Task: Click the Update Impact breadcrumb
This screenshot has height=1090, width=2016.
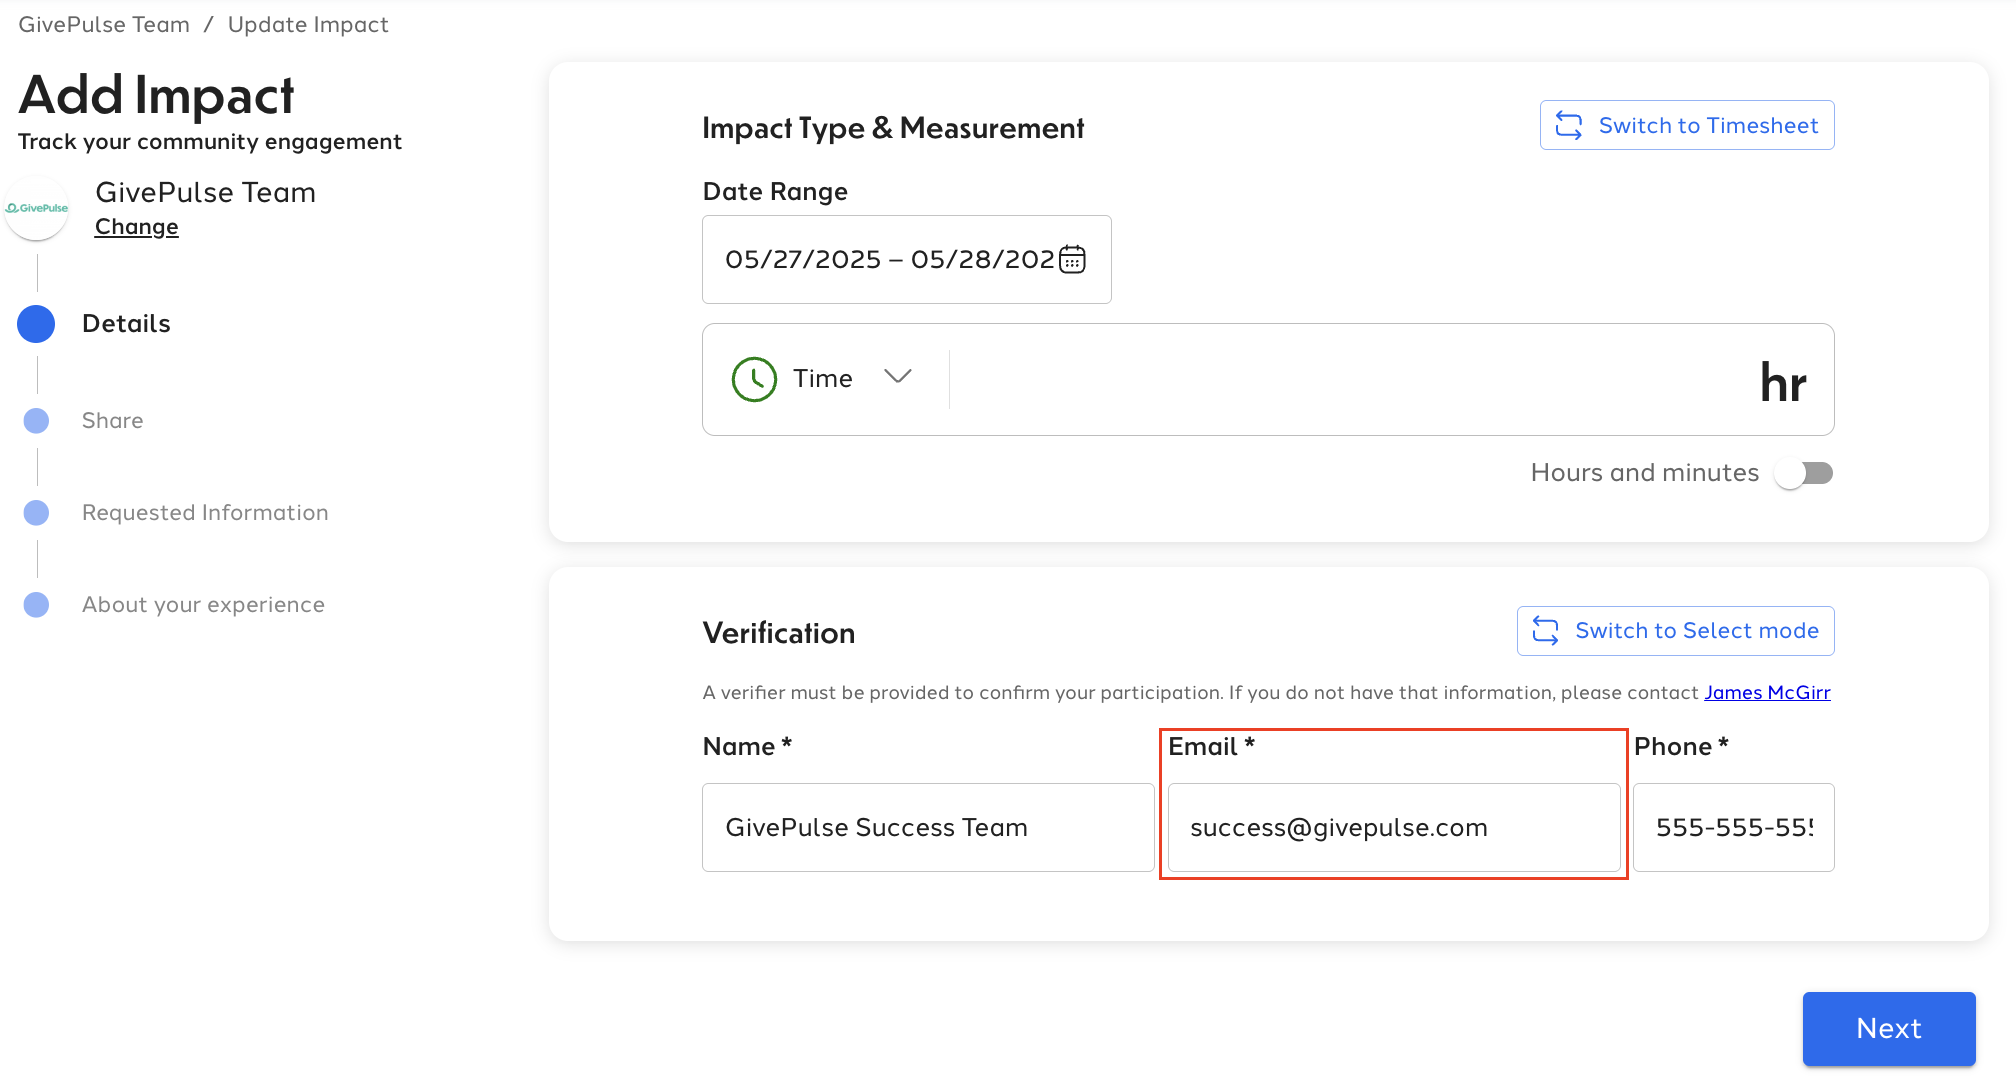Action: (x=308, y=25)
